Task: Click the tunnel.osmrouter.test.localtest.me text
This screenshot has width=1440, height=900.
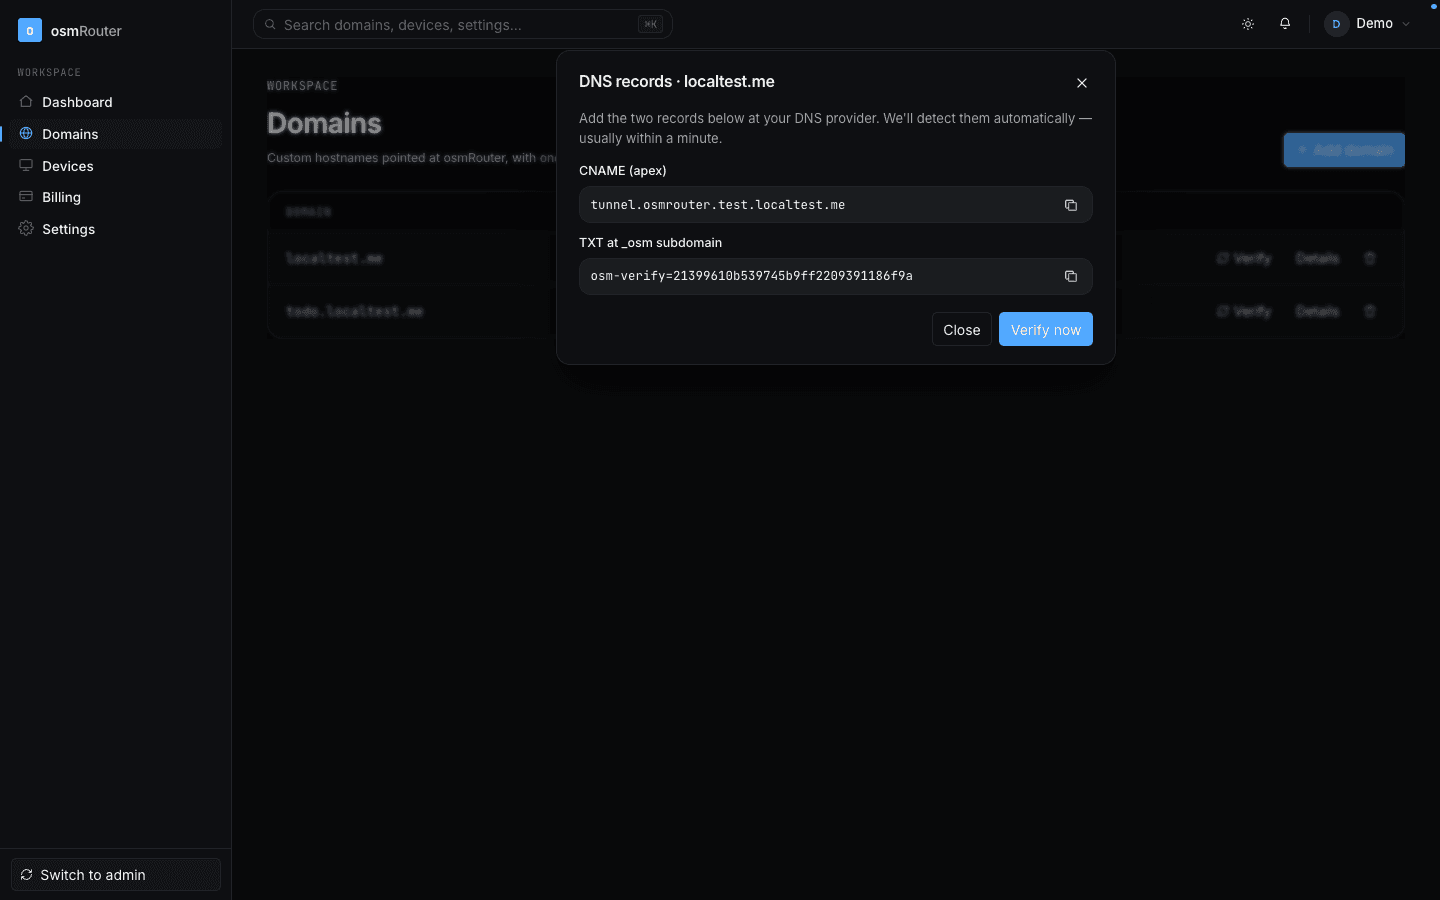Action: (717, 205)
